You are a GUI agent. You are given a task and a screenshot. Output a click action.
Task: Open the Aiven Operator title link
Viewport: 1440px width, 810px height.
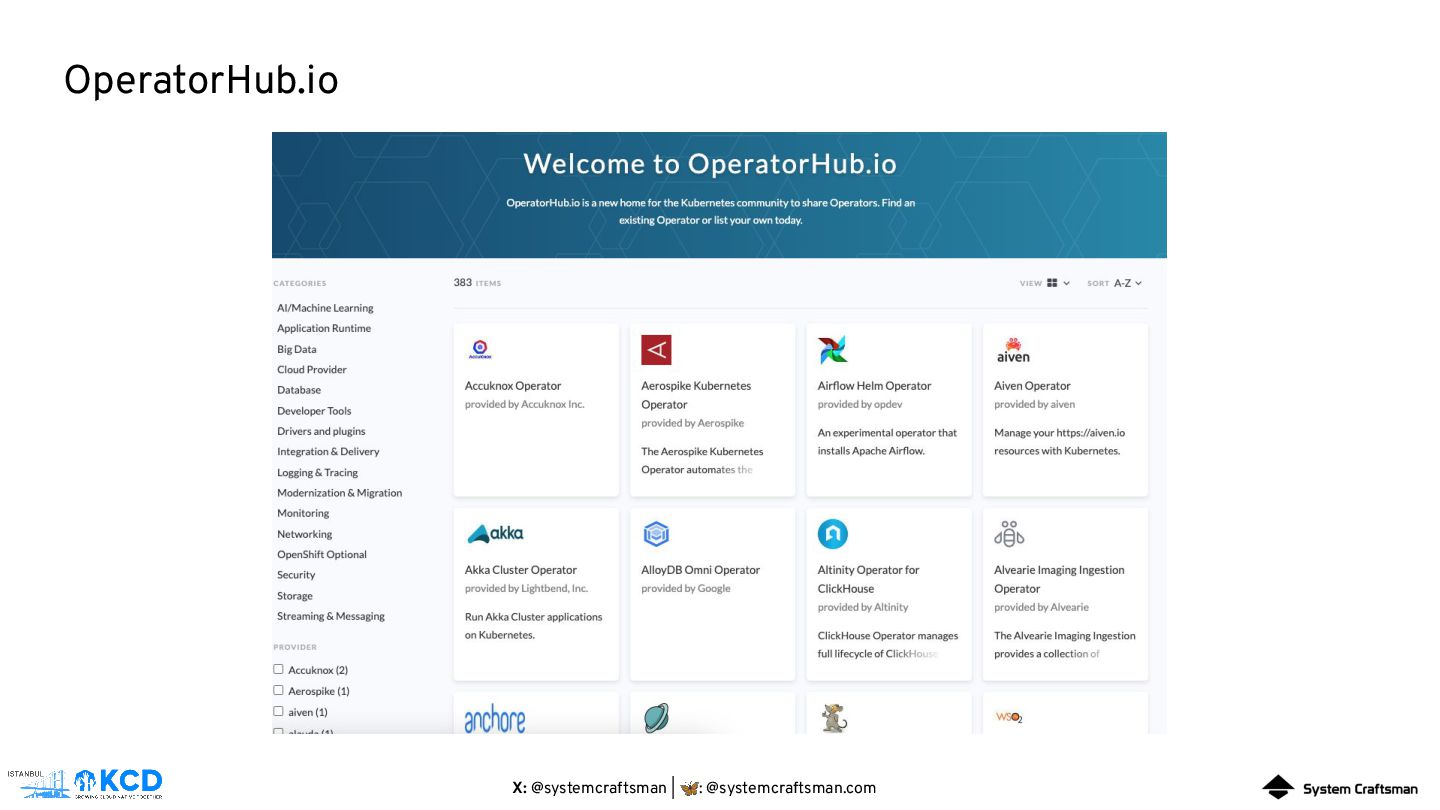click(x=1032, y=386)
